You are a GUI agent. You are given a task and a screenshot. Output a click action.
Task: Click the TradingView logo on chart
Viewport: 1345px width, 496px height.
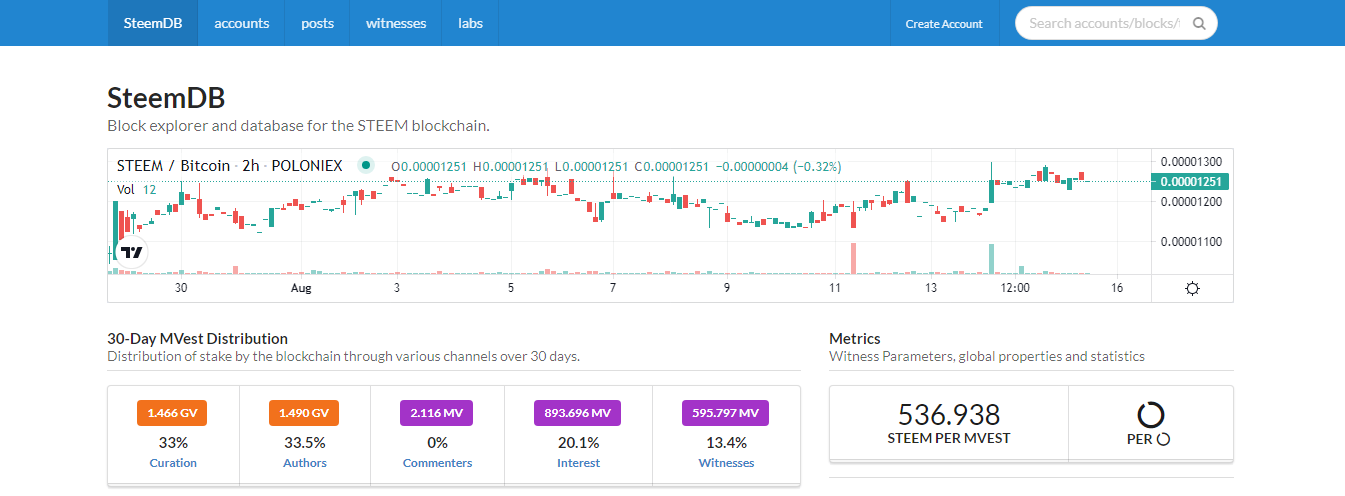point(132,252)
